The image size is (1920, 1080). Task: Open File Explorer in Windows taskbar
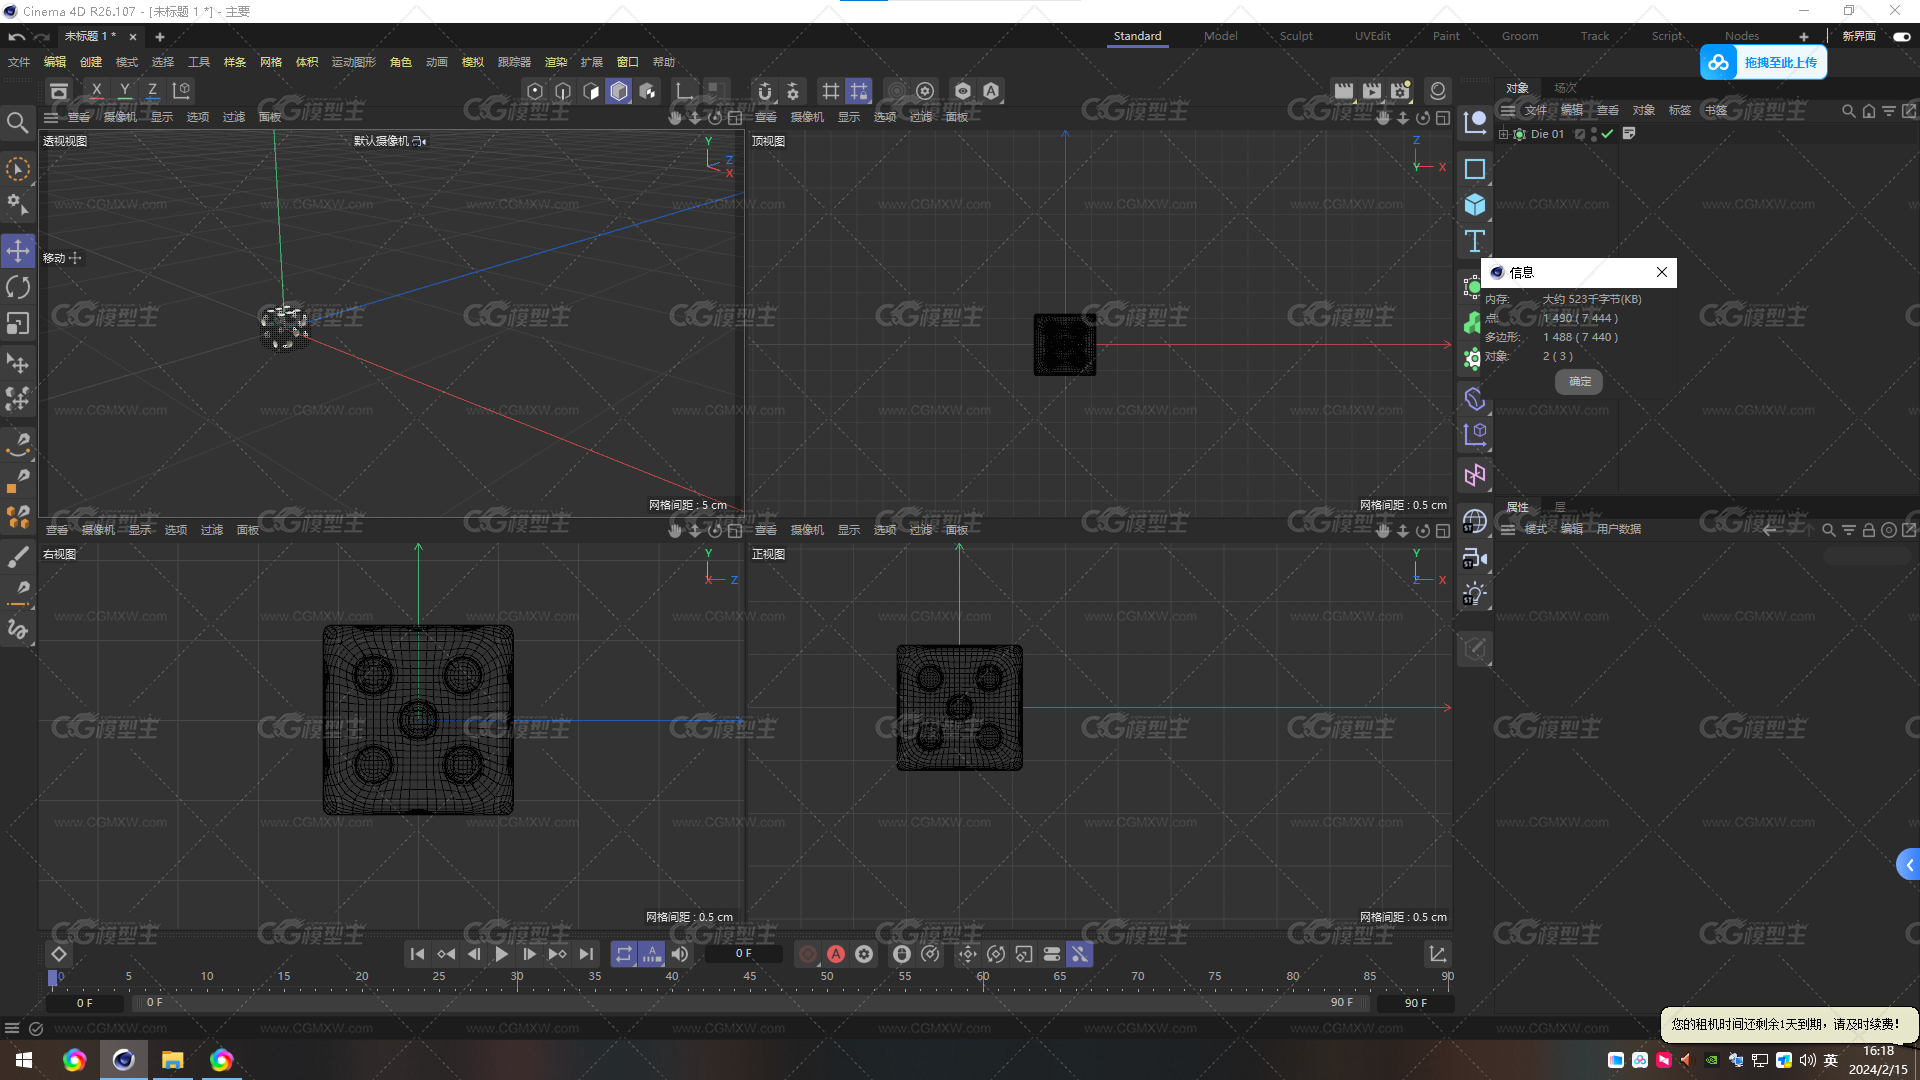tap(172, 1060)
